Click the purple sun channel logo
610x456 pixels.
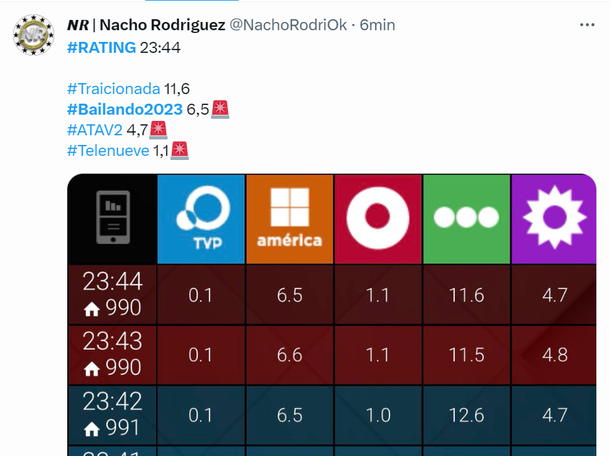pos(554,219)
